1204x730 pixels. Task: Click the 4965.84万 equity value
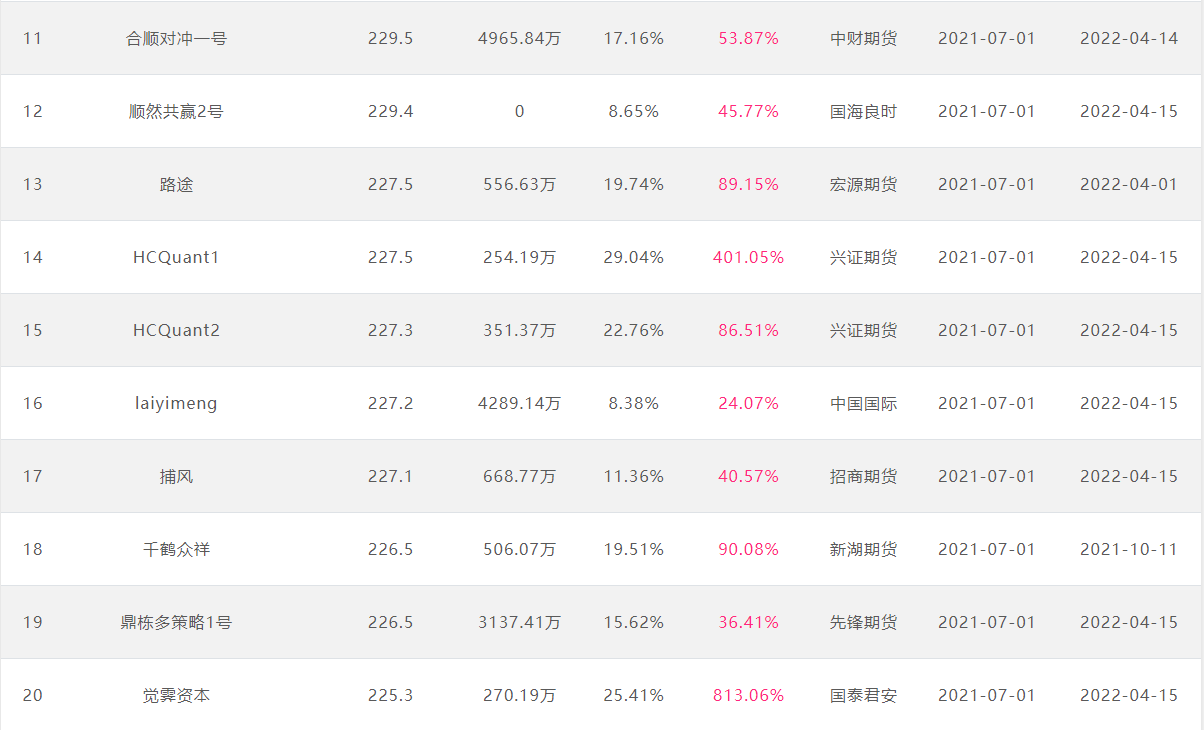point(519,38)
